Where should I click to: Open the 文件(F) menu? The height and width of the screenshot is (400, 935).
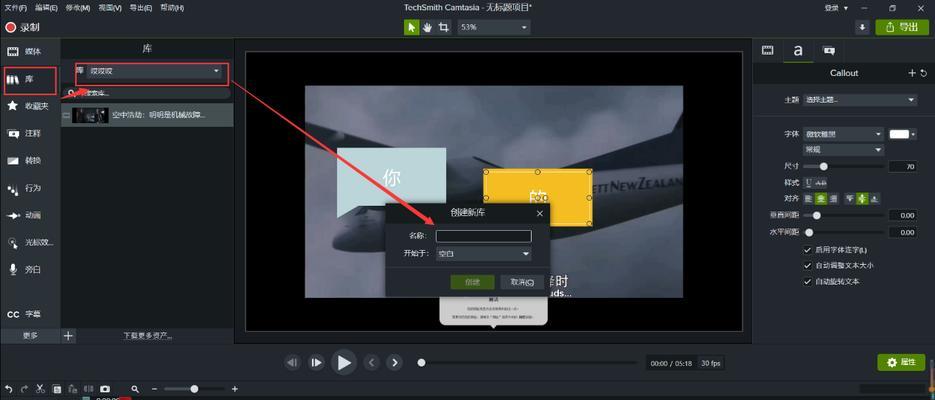(x=16, y=8)
